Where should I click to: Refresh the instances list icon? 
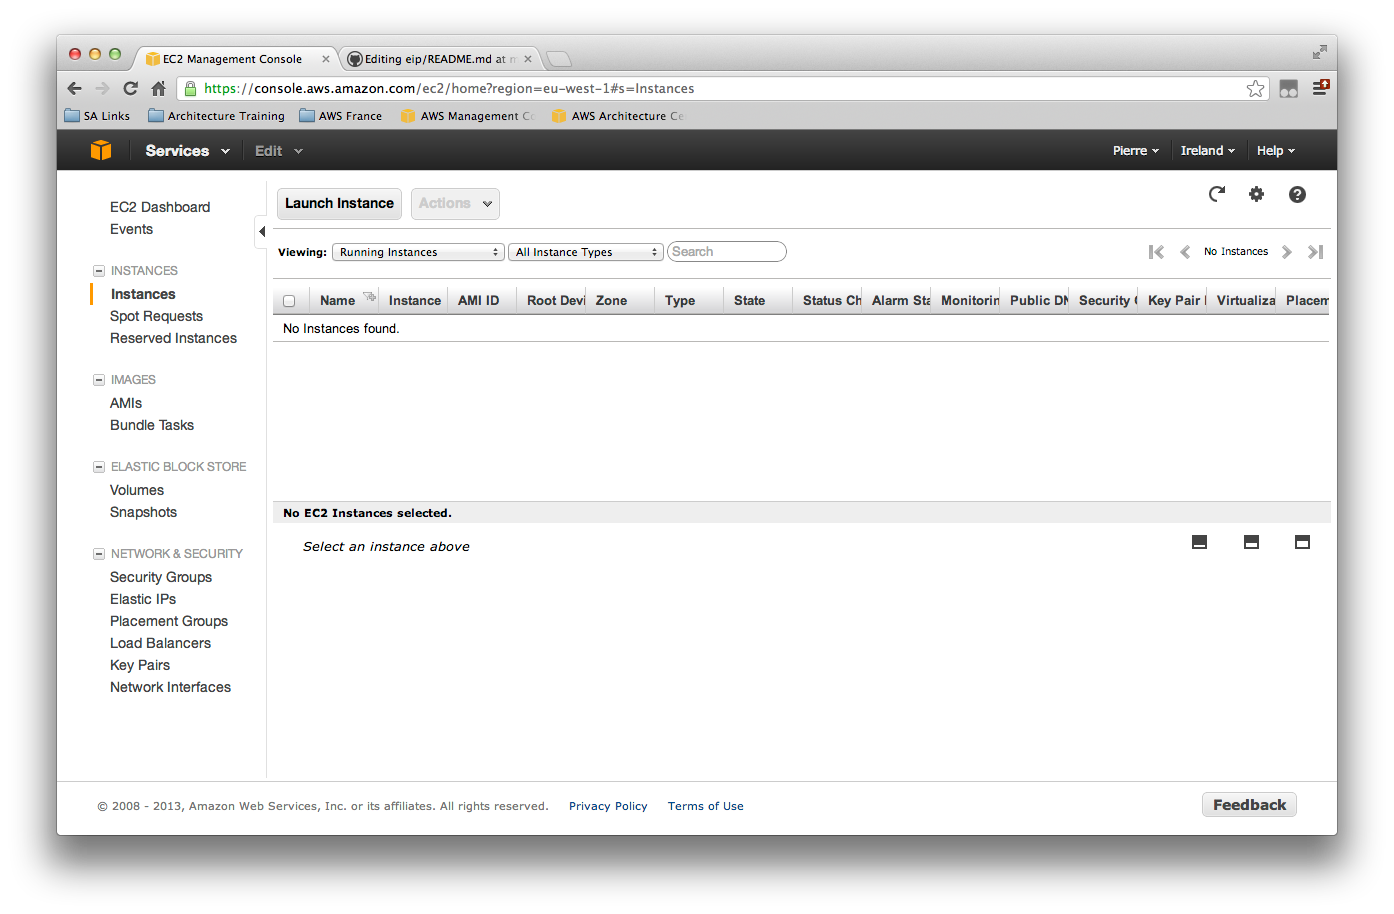(1217, 194)
